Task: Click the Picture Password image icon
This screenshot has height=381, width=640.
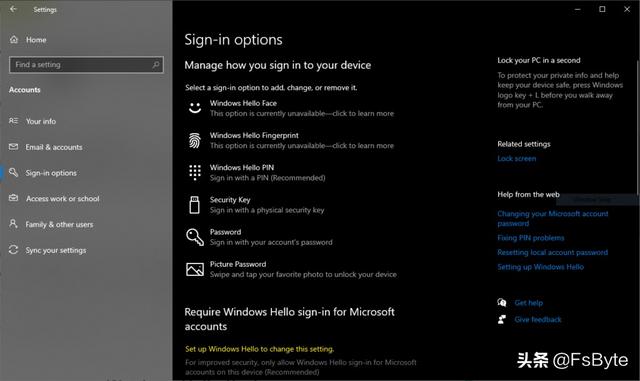Action: pyautogui.click(x=195, y=269)
